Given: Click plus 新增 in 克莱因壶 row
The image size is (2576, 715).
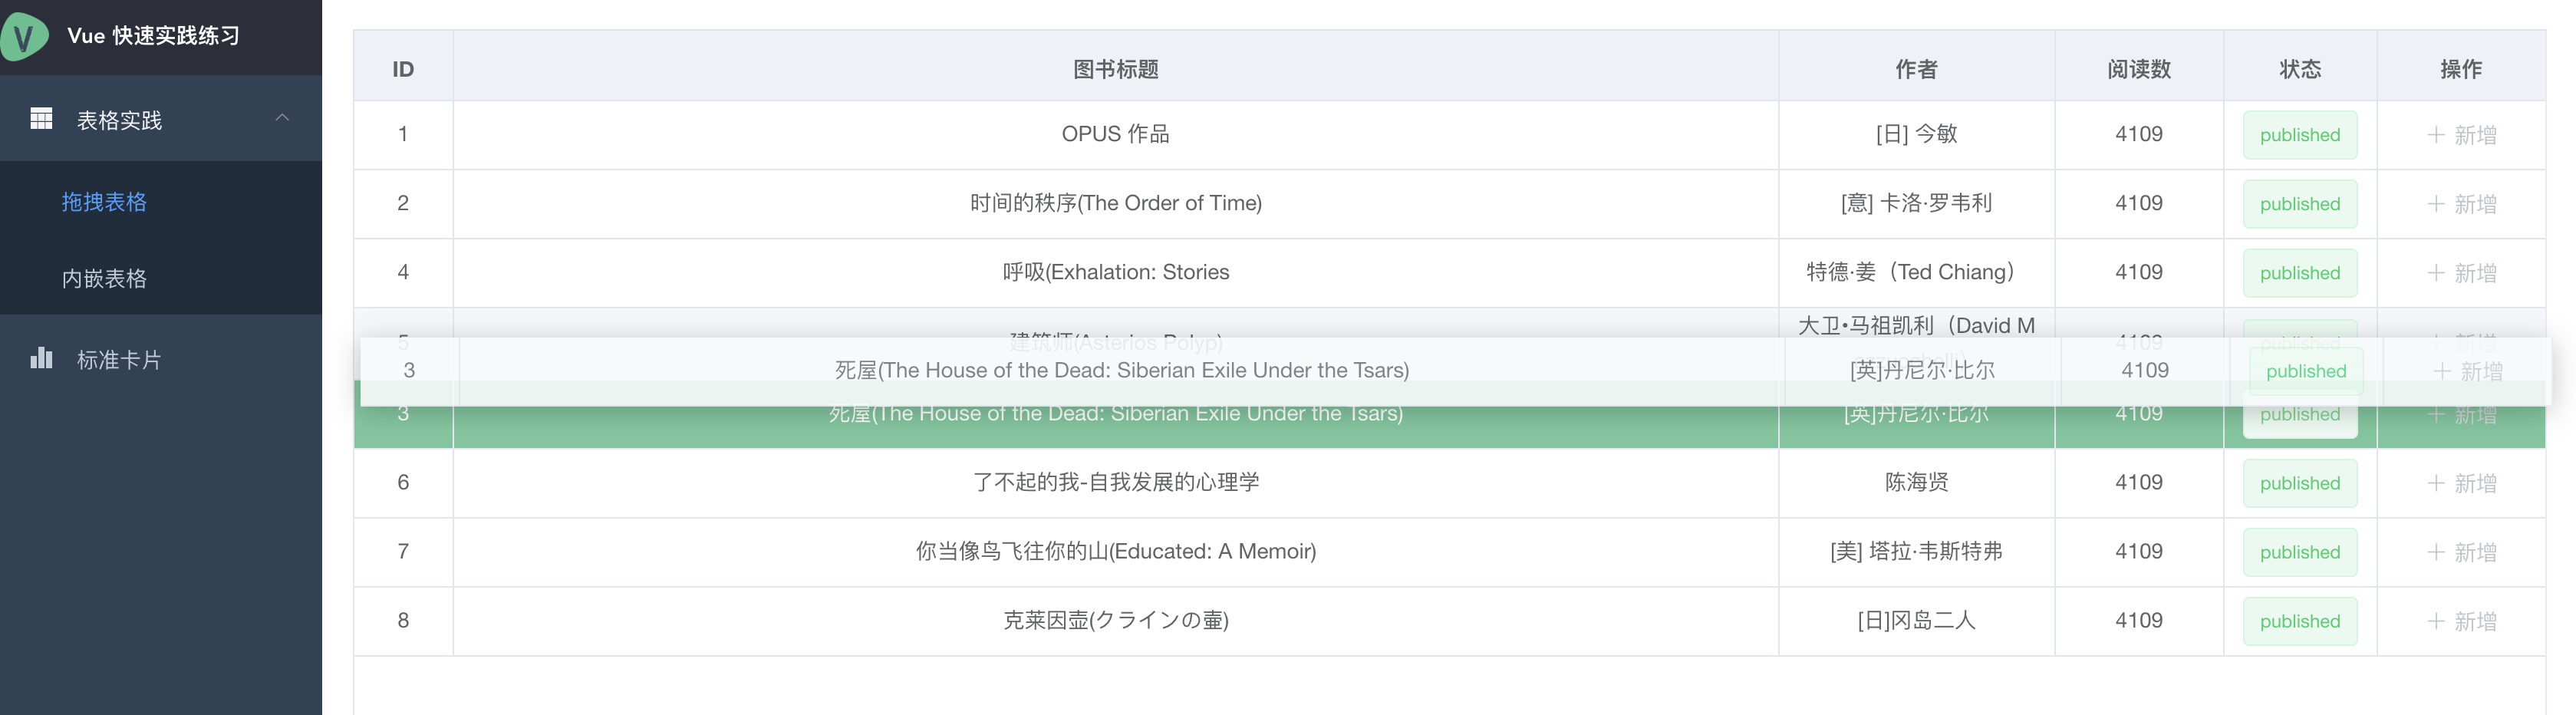Looking at the screenshot, I should pyautogui.click(x=2462, y=621).
